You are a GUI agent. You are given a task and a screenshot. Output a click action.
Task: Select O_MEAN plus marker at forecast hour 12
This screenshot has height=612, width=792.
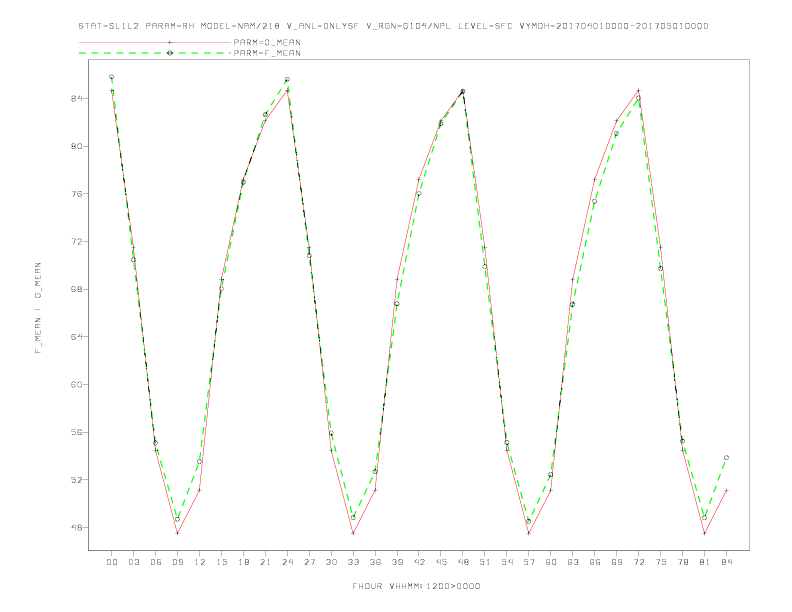click(200, 490)
